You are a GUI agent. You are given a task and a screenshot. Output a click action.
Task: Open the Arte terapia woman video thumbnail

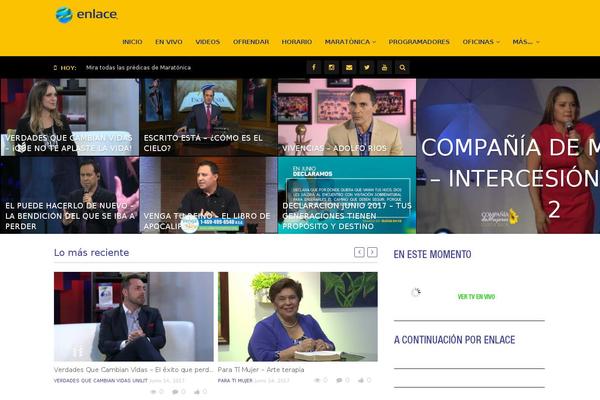[298, 317]
